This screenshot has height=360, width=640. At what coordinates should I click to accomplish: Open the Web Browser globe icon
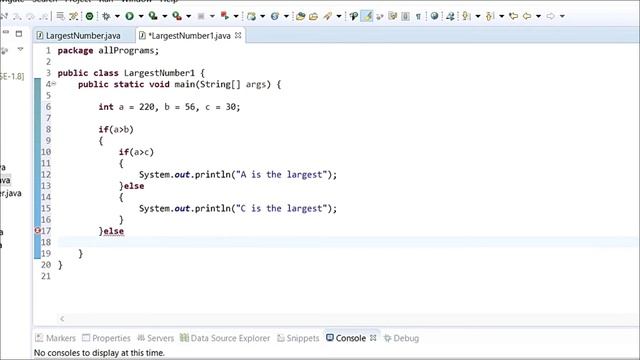point(435,16)
